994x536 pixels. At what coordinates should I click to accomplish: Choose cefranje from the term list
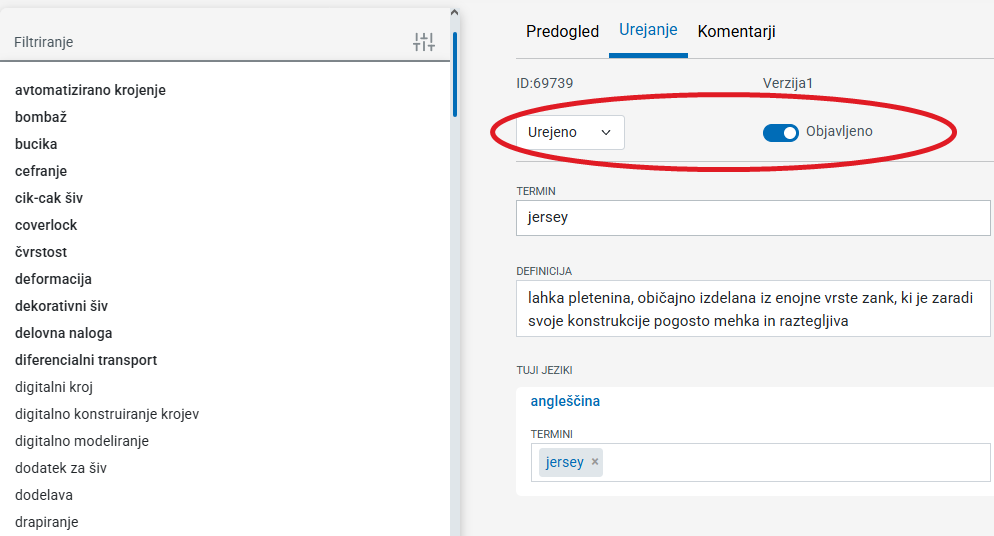[41, 171]
